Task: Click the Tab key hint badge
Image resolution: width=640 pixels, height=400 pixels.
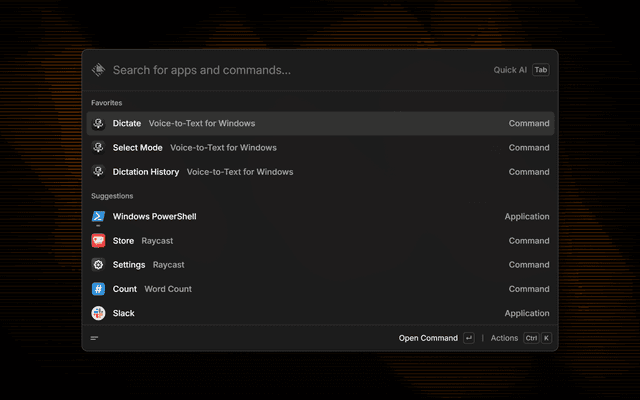Action: 540,70
